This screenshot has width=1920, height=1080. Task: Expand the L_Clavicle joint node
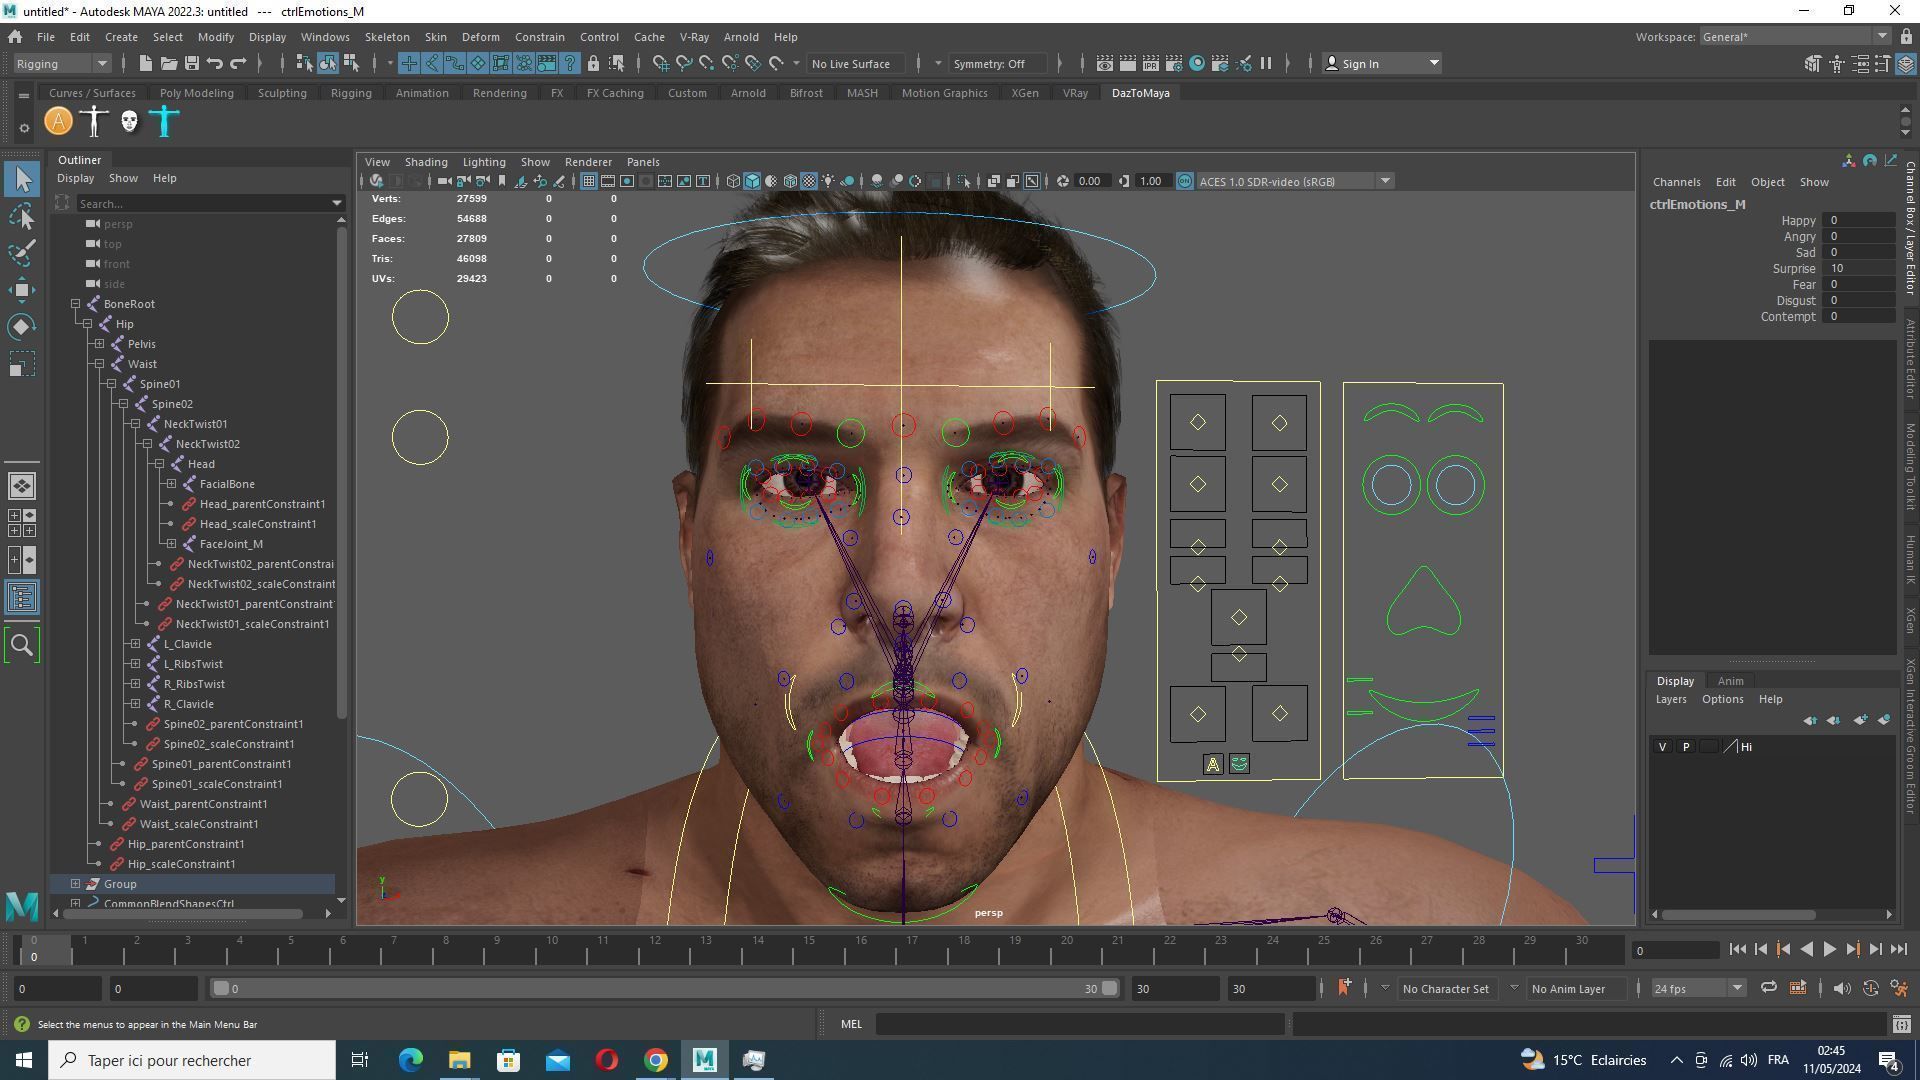(135, 644)
